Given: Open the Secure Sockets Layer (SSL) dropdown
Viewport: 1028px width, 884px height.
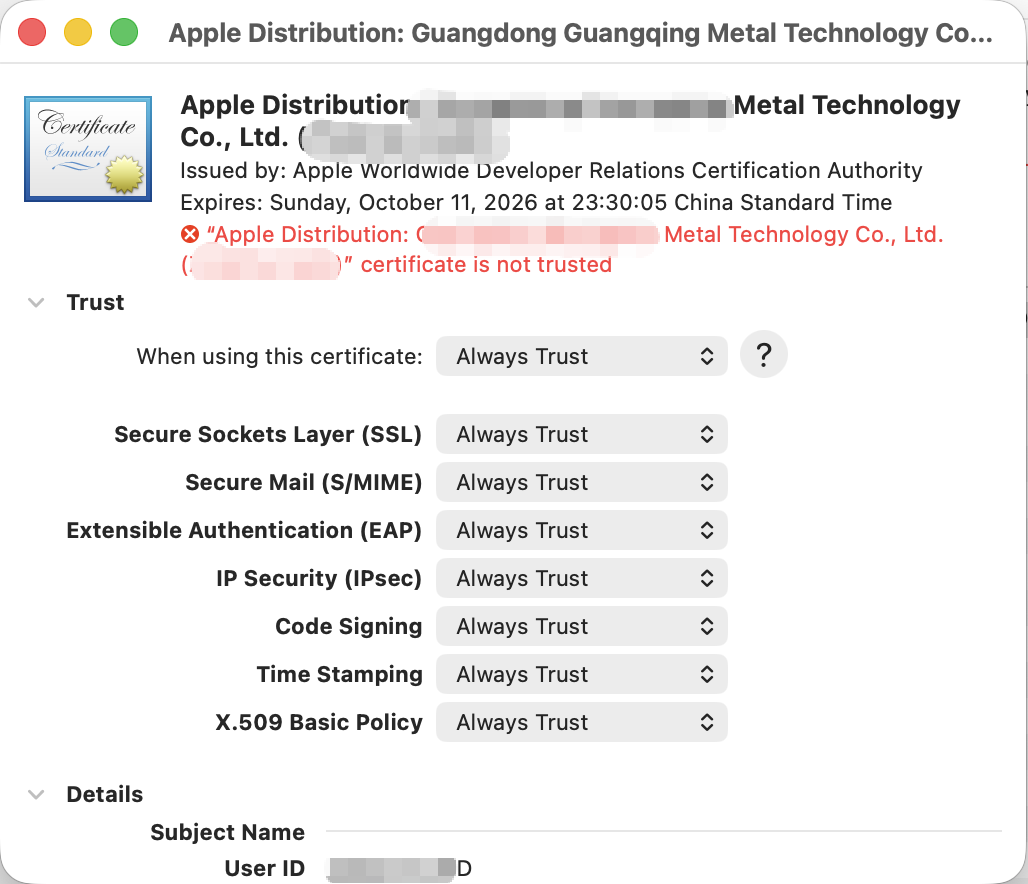Looking at the screenshot, I should (x=581, y=434).
